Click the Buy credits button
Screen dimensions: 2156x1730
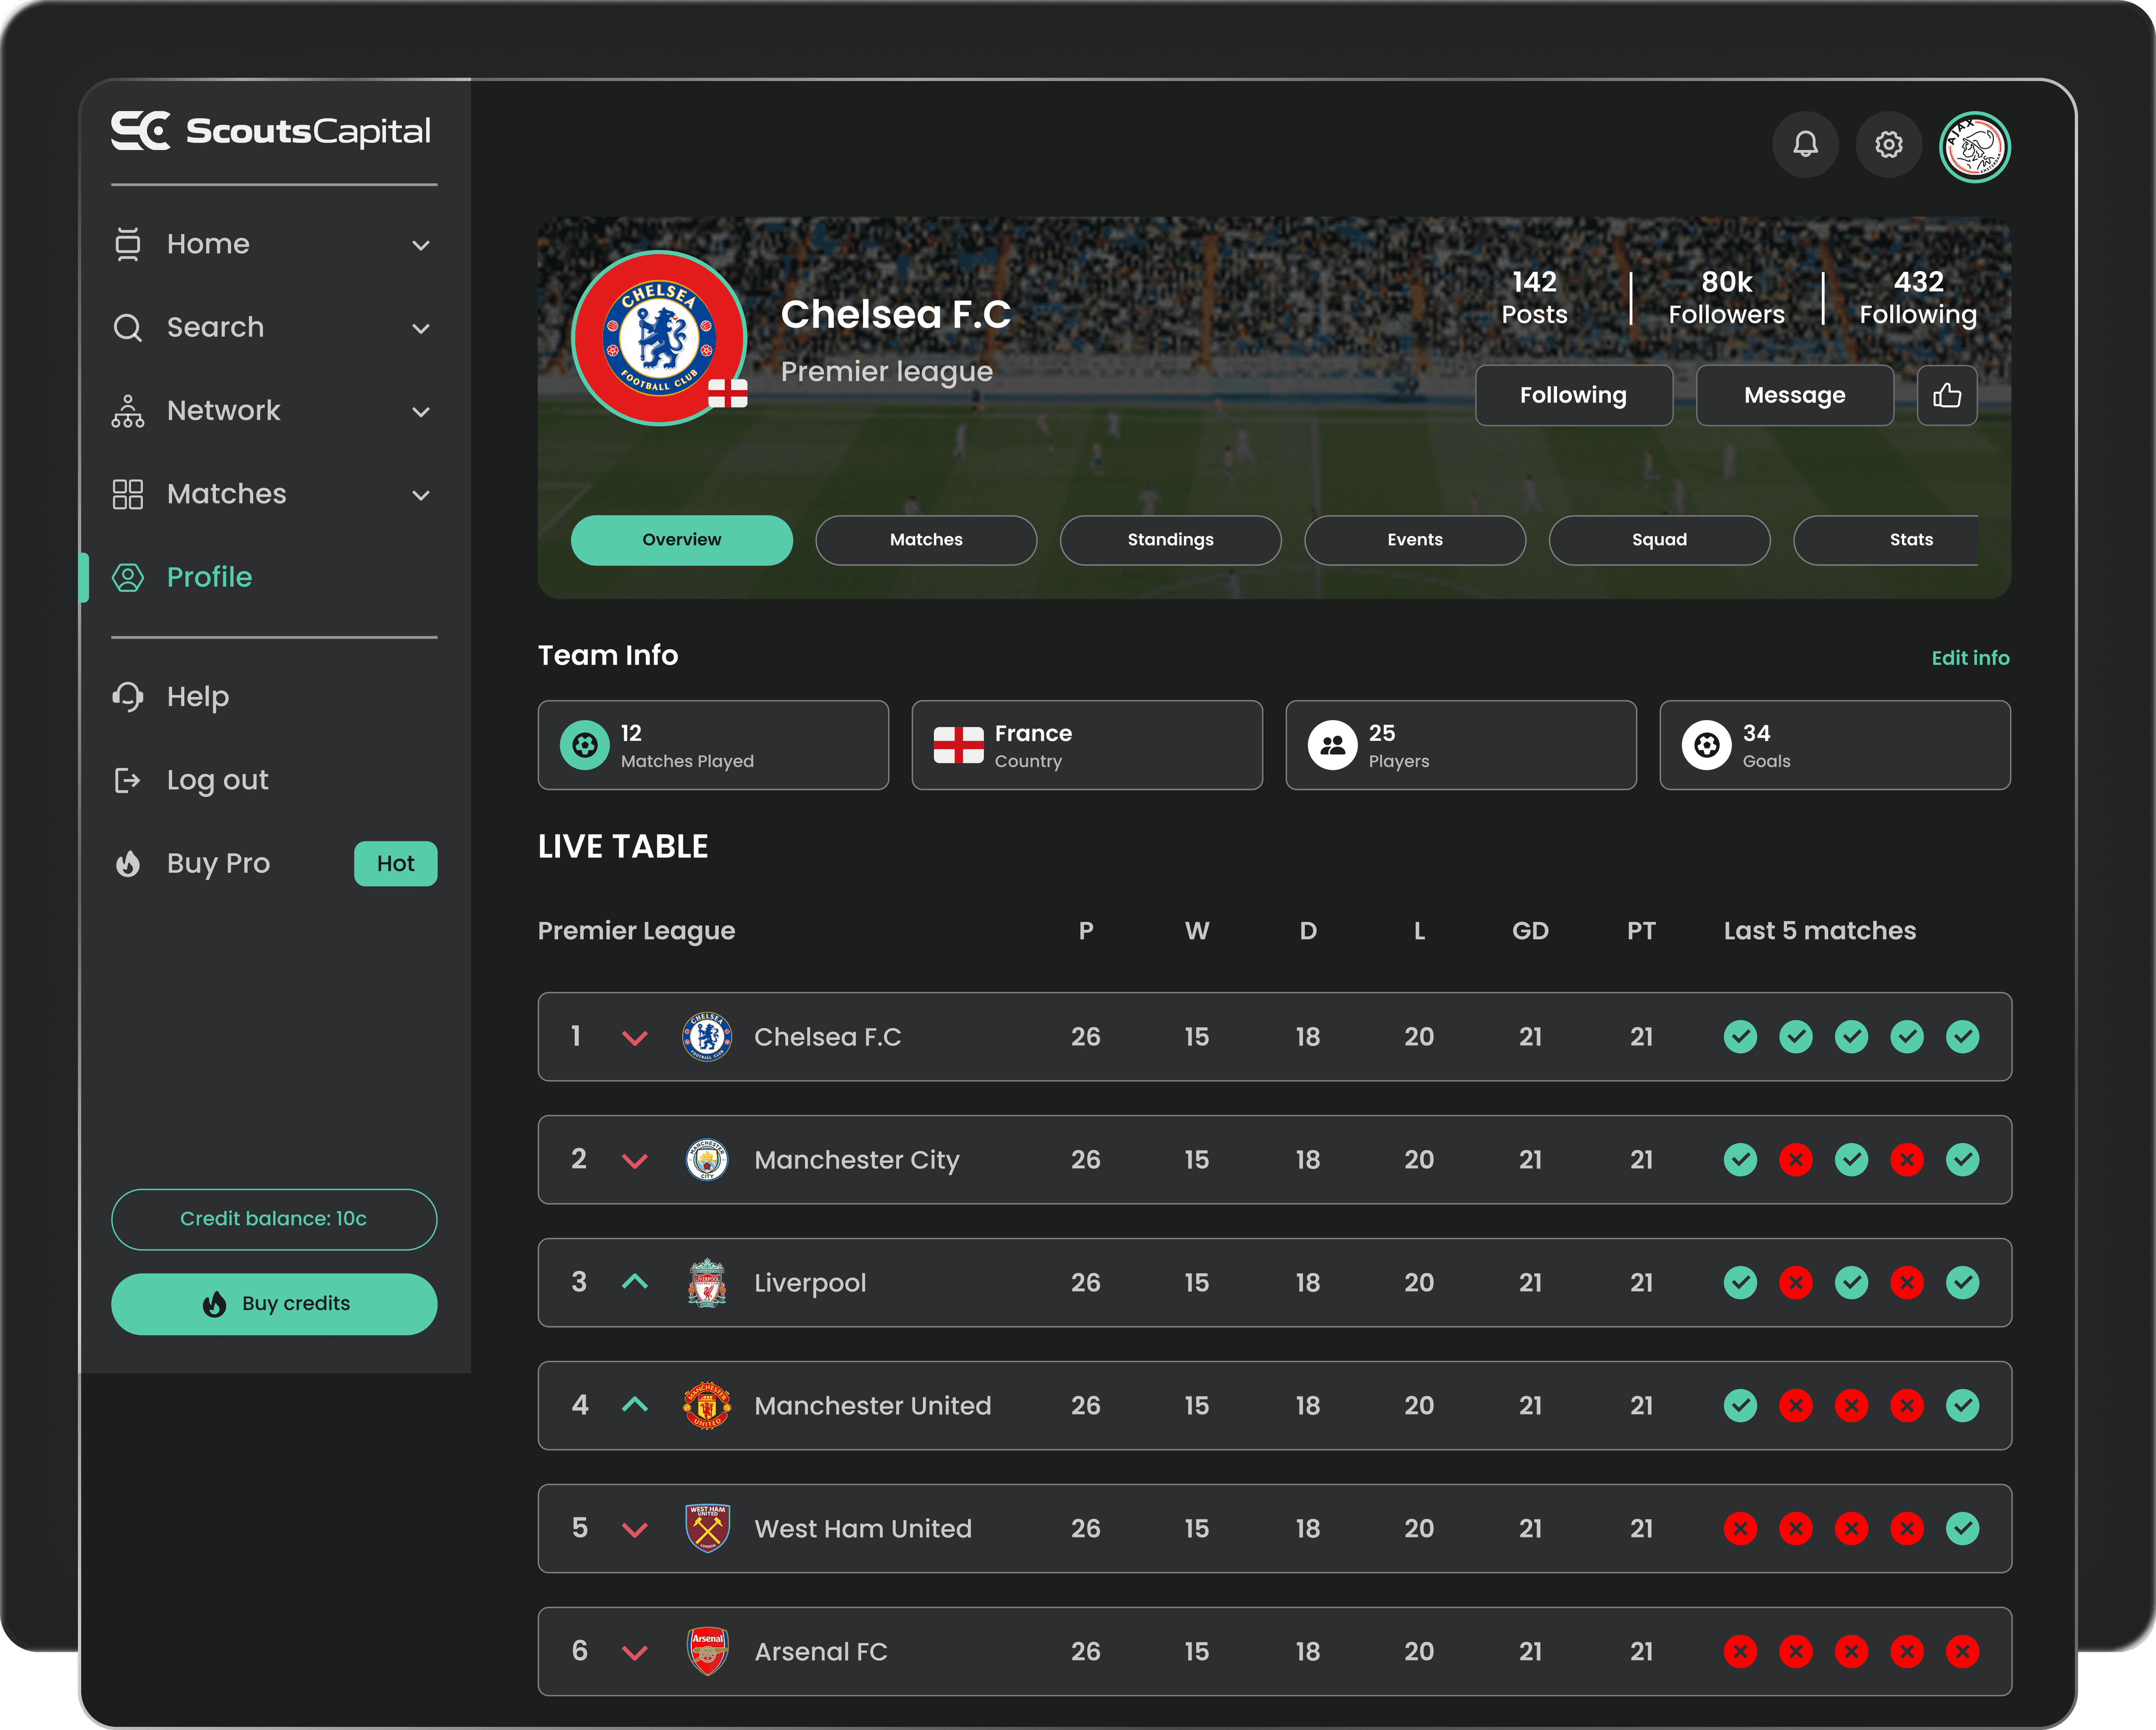point(274,1303)
